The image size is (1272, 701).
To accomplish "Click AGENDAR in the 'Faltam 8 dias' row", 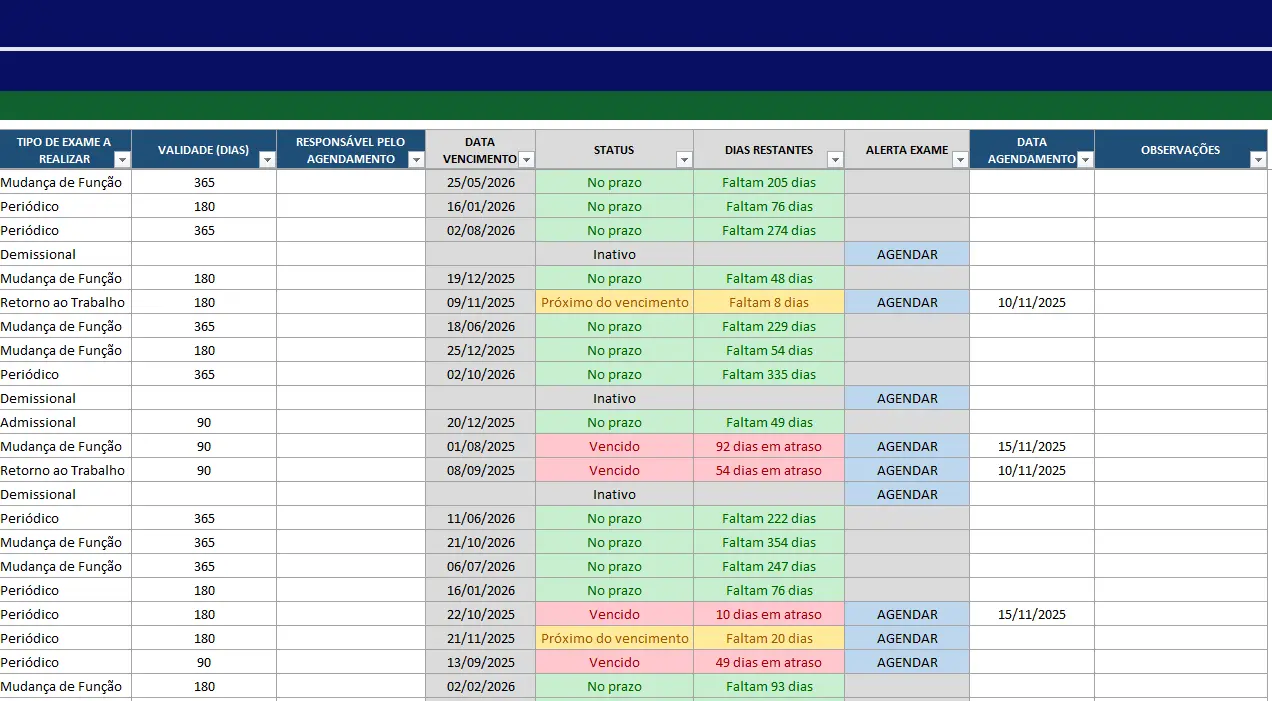I will (x=907, y=302).
